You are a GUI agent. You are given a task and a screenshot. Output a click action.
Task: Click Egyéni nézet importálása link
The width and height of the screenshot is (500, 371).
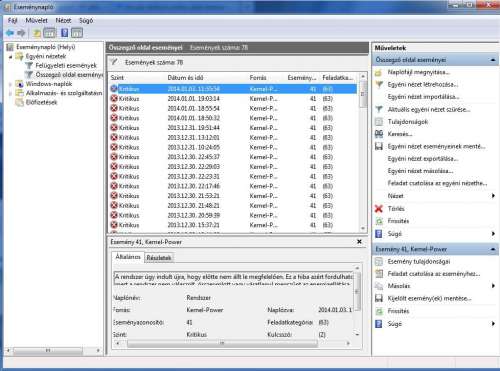[x=423, y=97]
